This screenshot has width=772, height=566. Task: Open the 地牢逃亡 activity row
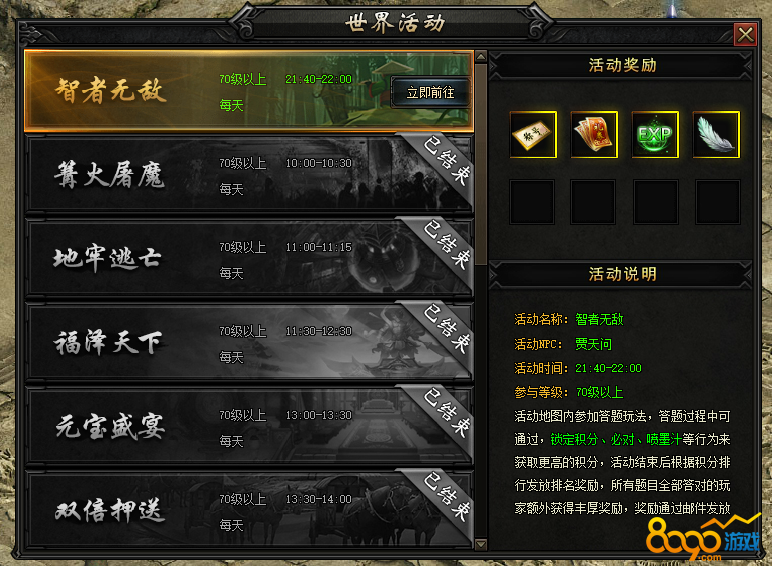coord(249,258)
